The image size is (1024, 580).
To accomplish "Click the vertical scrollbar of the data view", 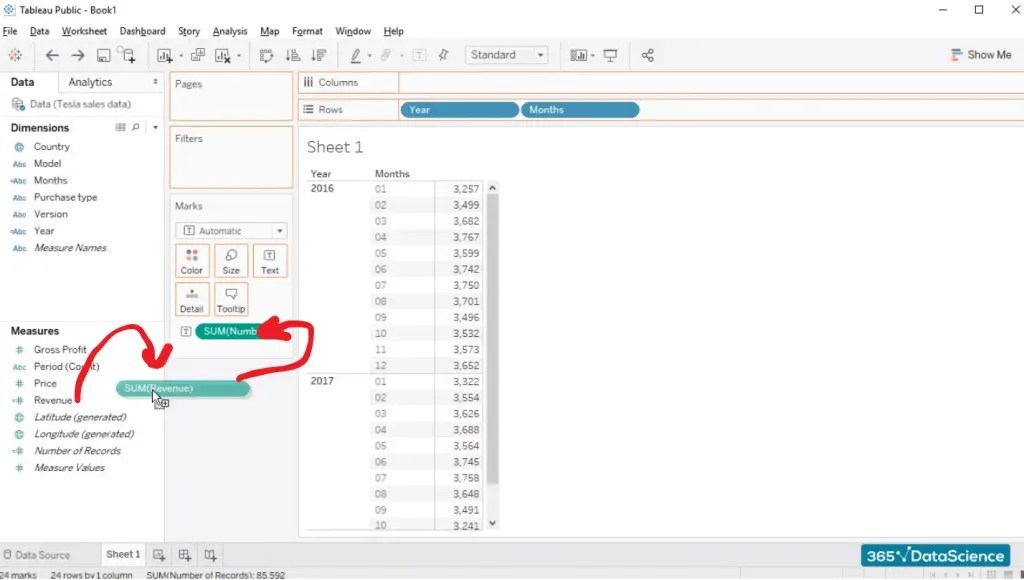I will 493,350.
